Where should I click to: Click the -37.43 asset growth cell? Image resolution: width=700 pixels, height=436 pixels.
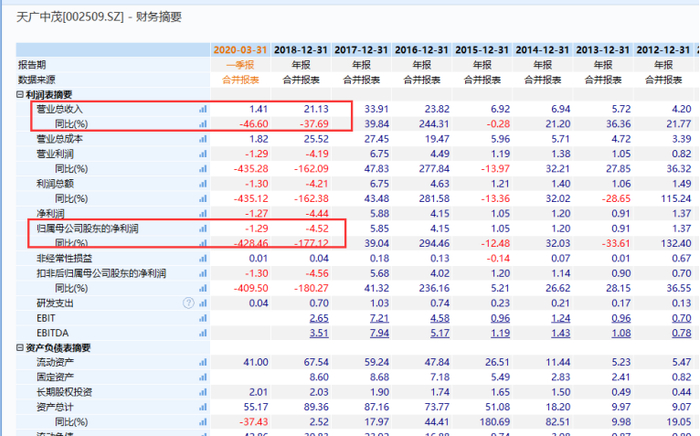pyautogui.click(x=254, y=422)
